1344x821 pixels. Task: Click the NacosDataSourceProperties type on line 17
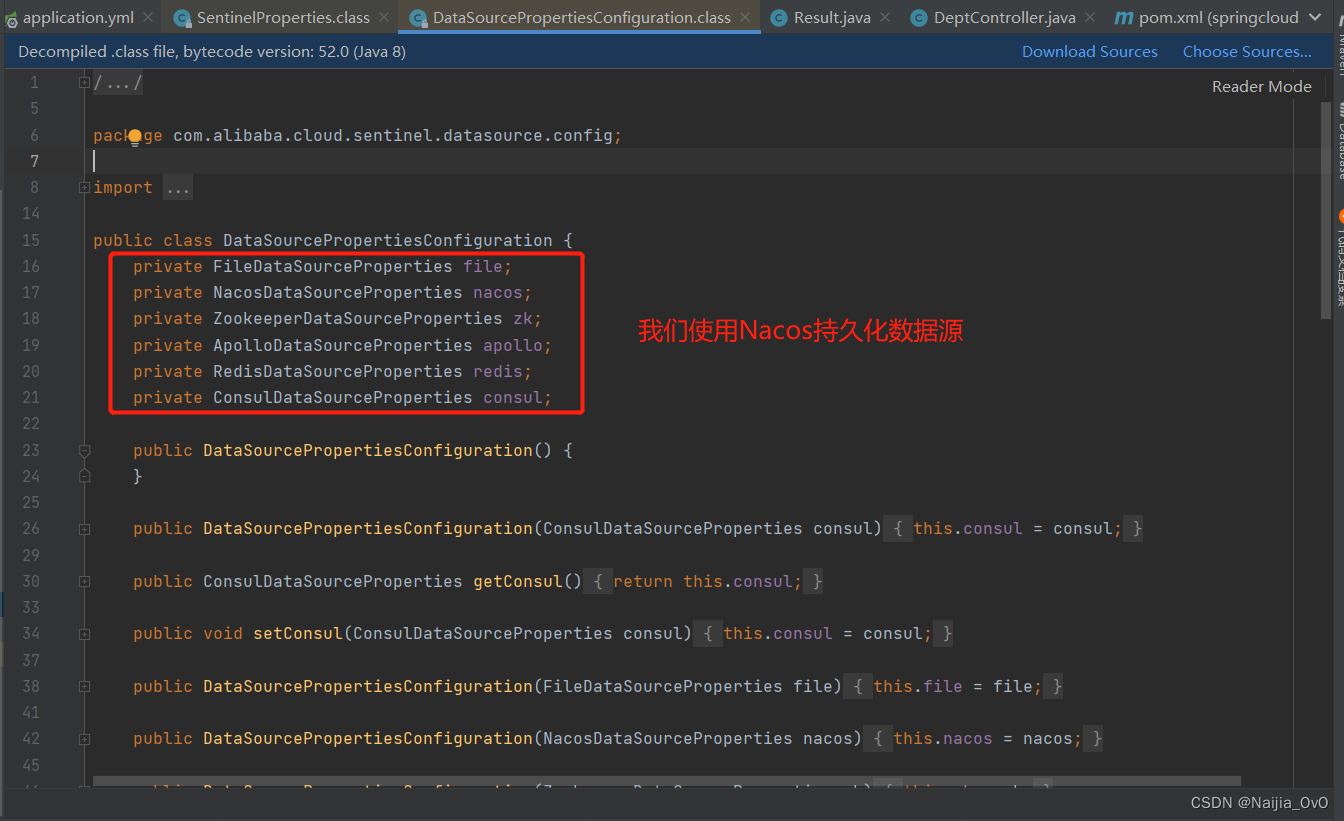(337, 293)
